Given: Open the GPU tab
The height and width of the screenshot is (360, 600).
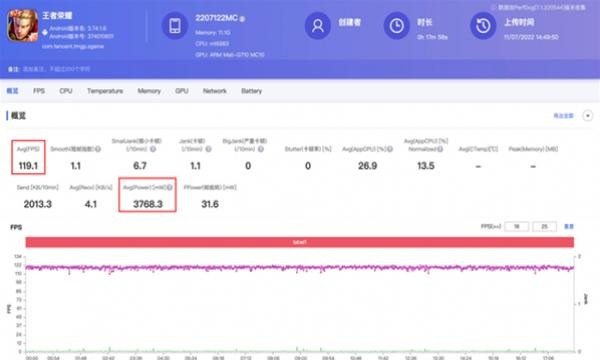Looking at the screenshot, I should point(181,91).
